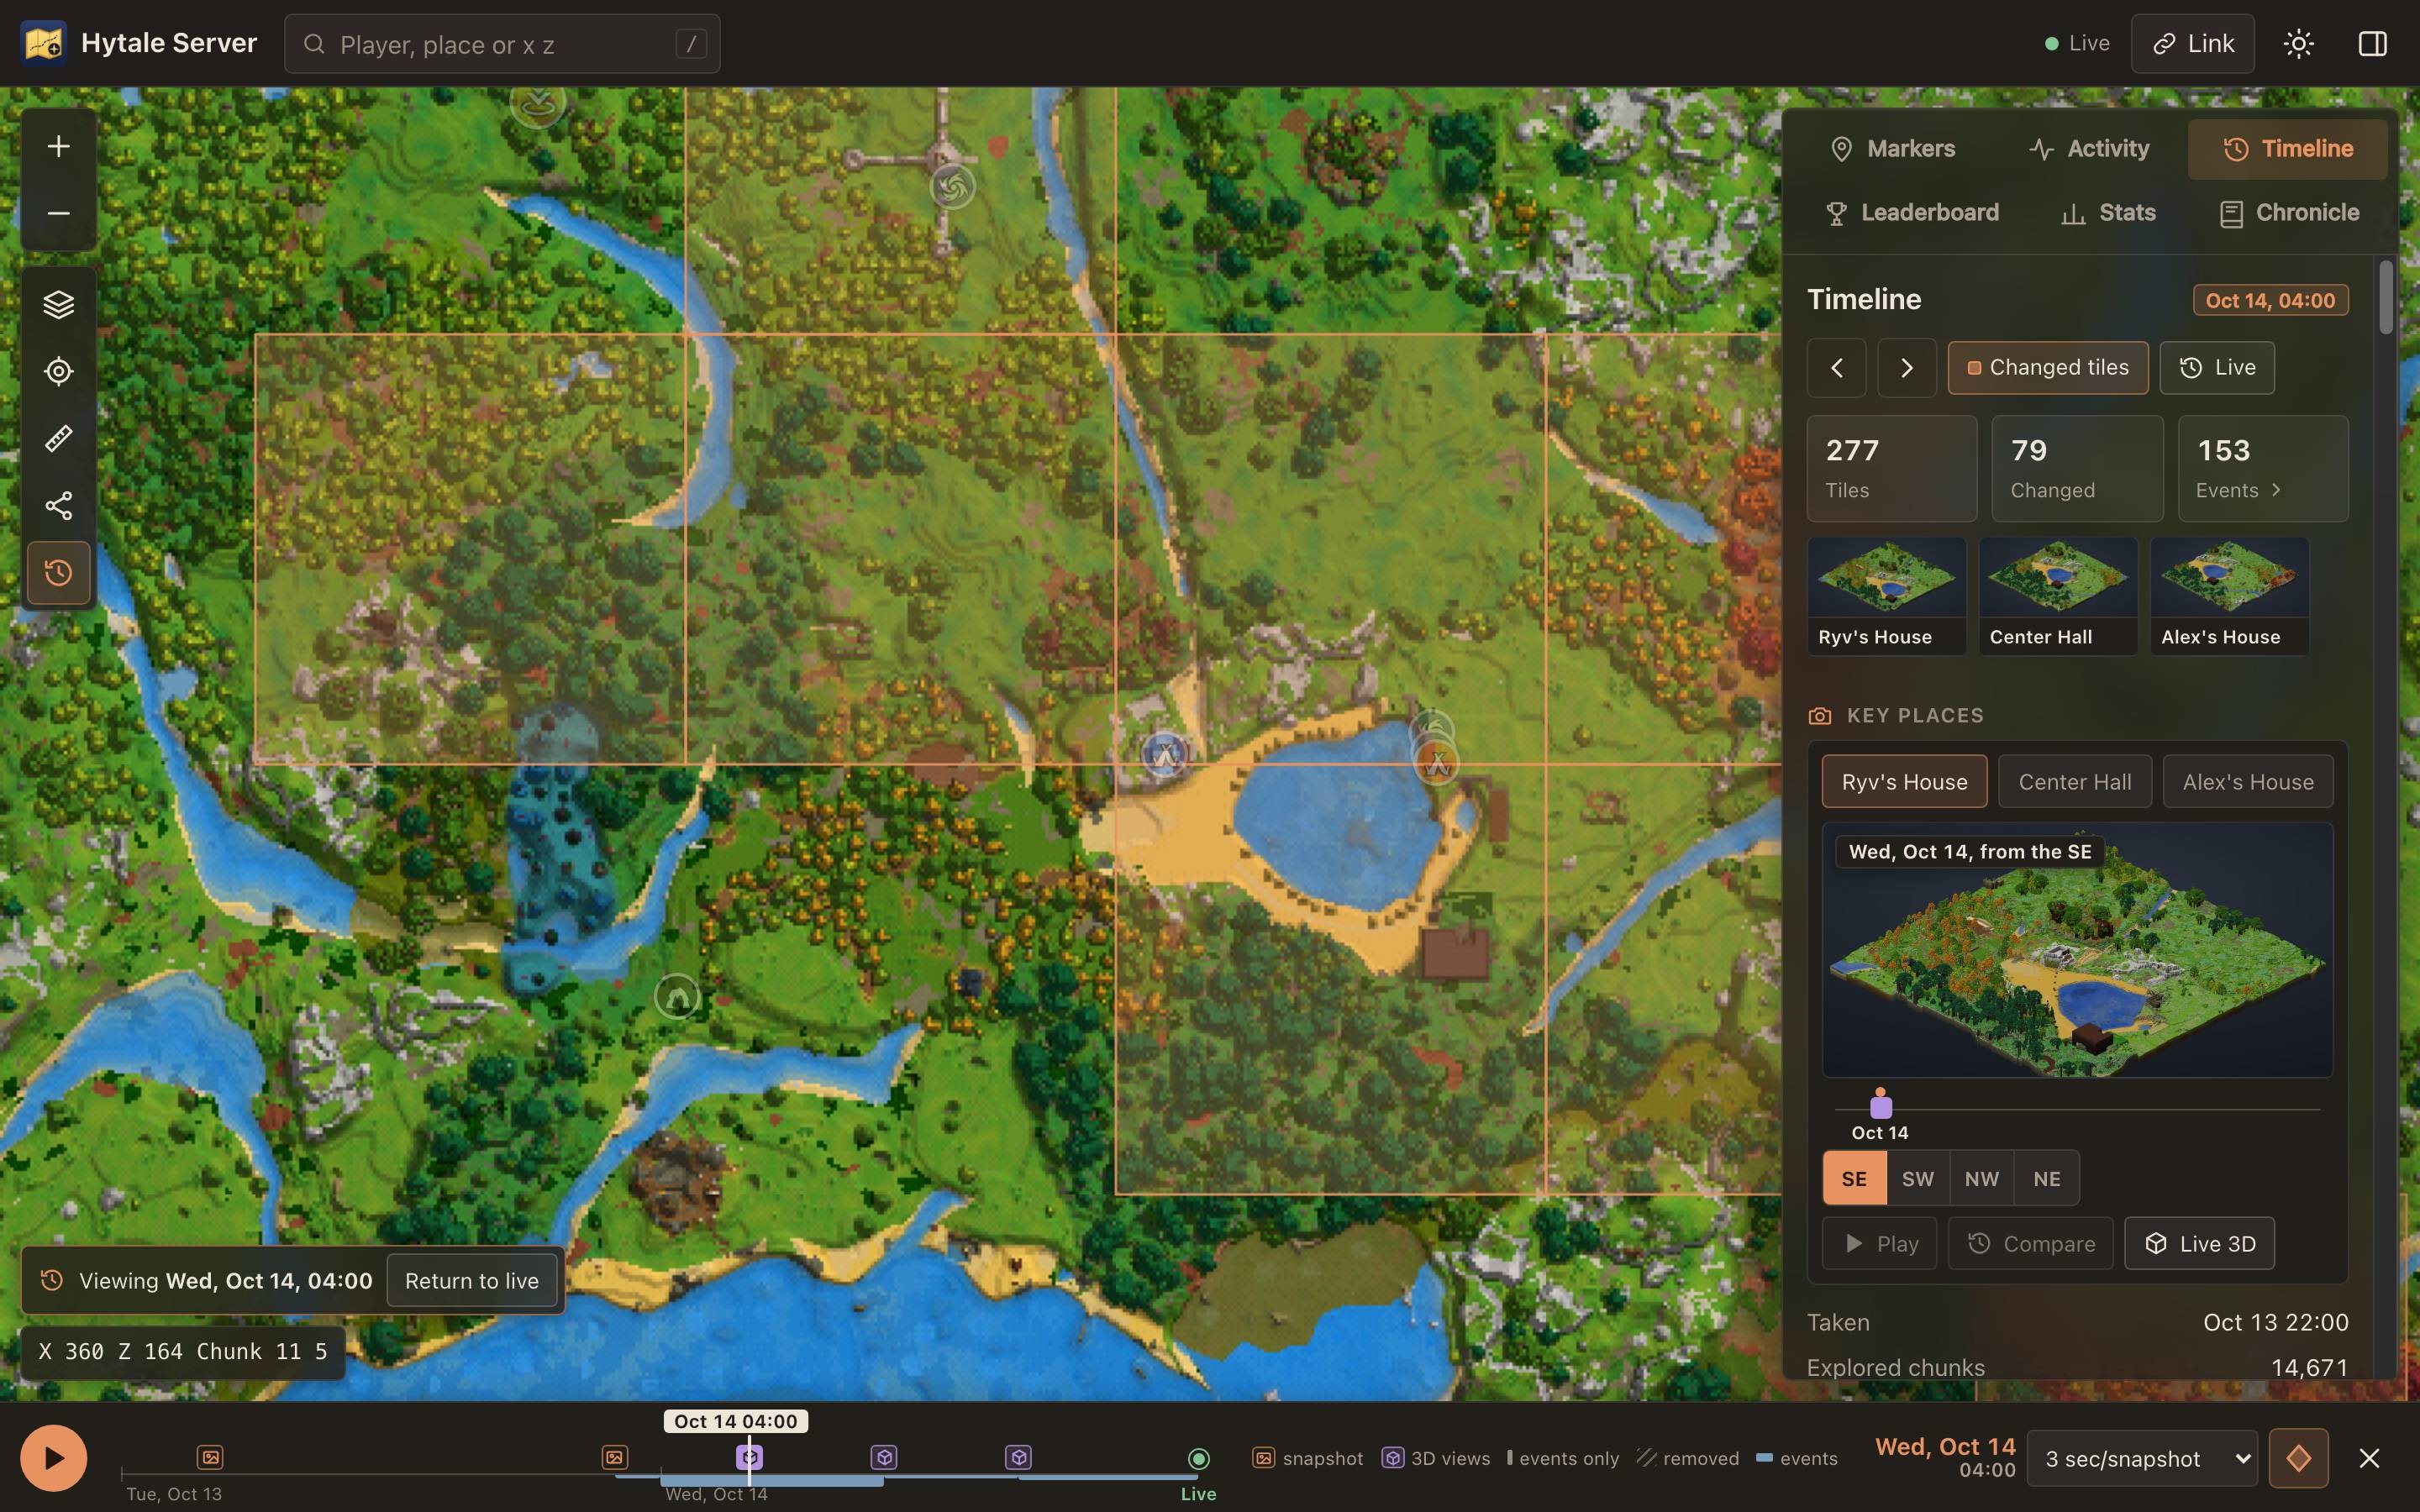Viewport: 2420px width, 1512px height.
Task: Switch theme with the sun icon
Action: [2298, 44]
